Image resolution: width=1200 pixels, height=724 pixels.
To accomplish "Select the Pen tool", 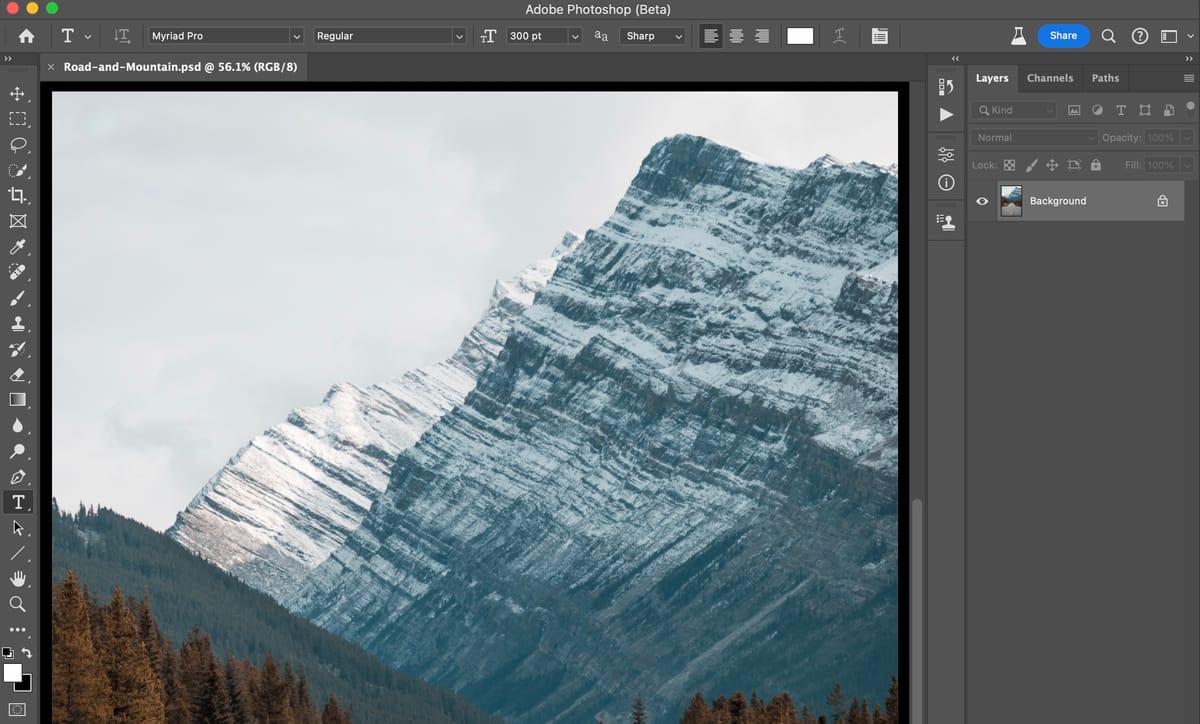I will (17, 477).
